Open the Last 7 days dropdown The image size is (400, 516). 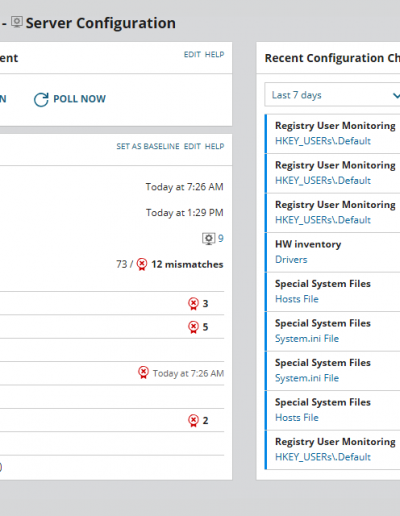tap(332, 95)
